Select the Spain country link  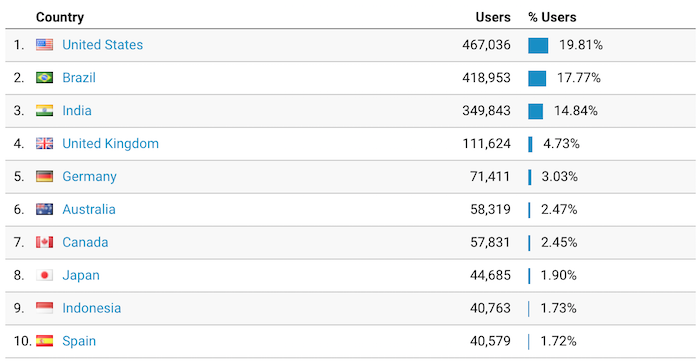click(79, 341)
